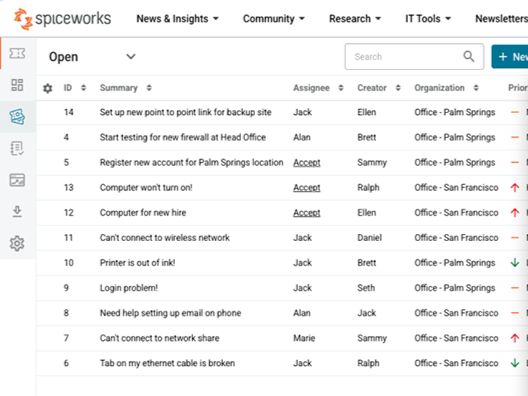Click ticket ID 14 cell
Screen dimensions: 528x396
(x=69, y=112)
